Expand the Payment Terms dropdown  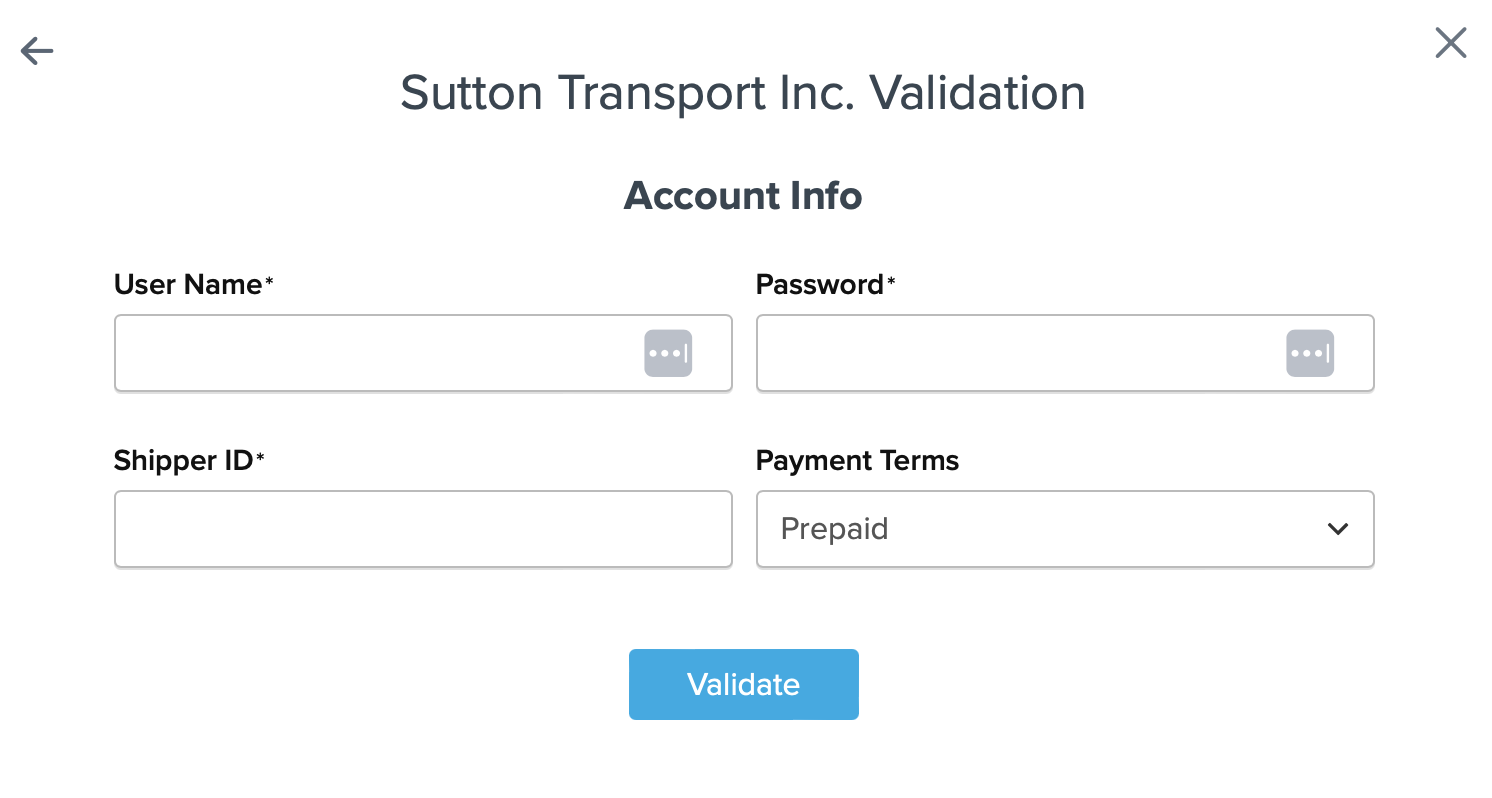1064,529
